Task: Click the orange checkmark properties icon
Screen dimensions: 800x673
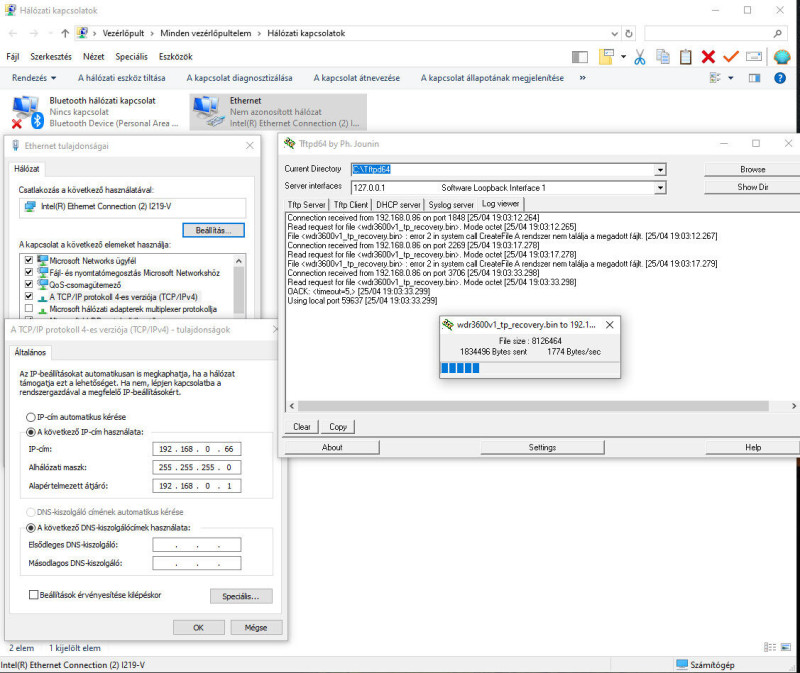Action: (731, 57)
